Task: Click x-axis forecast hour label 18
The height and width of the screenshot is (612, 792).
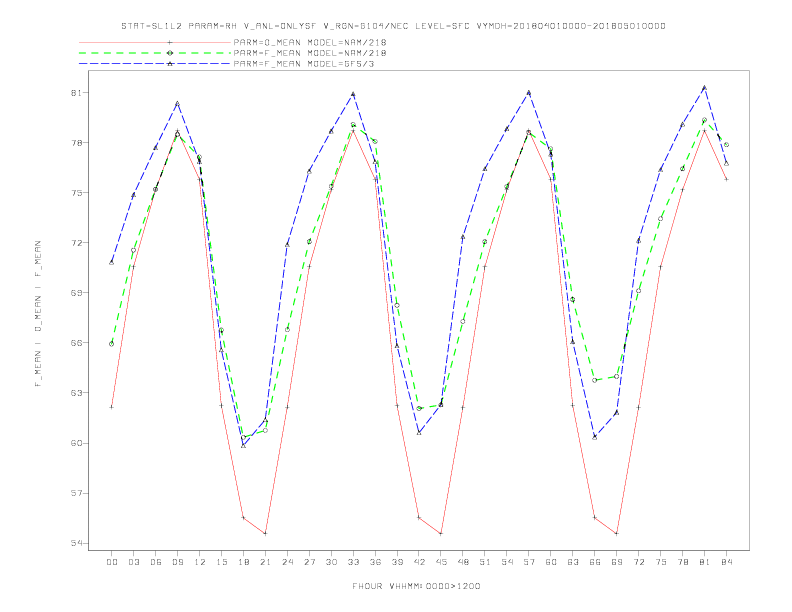Action: click(x=243, y=562)
